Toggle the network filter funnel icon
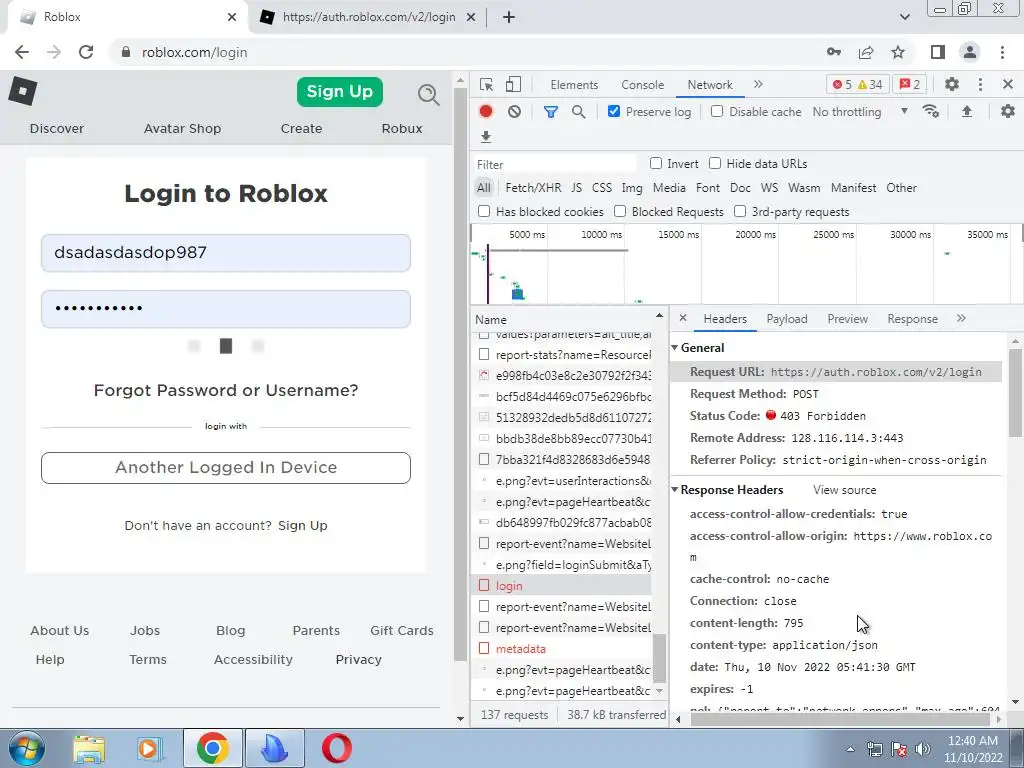 pos(551,112)
